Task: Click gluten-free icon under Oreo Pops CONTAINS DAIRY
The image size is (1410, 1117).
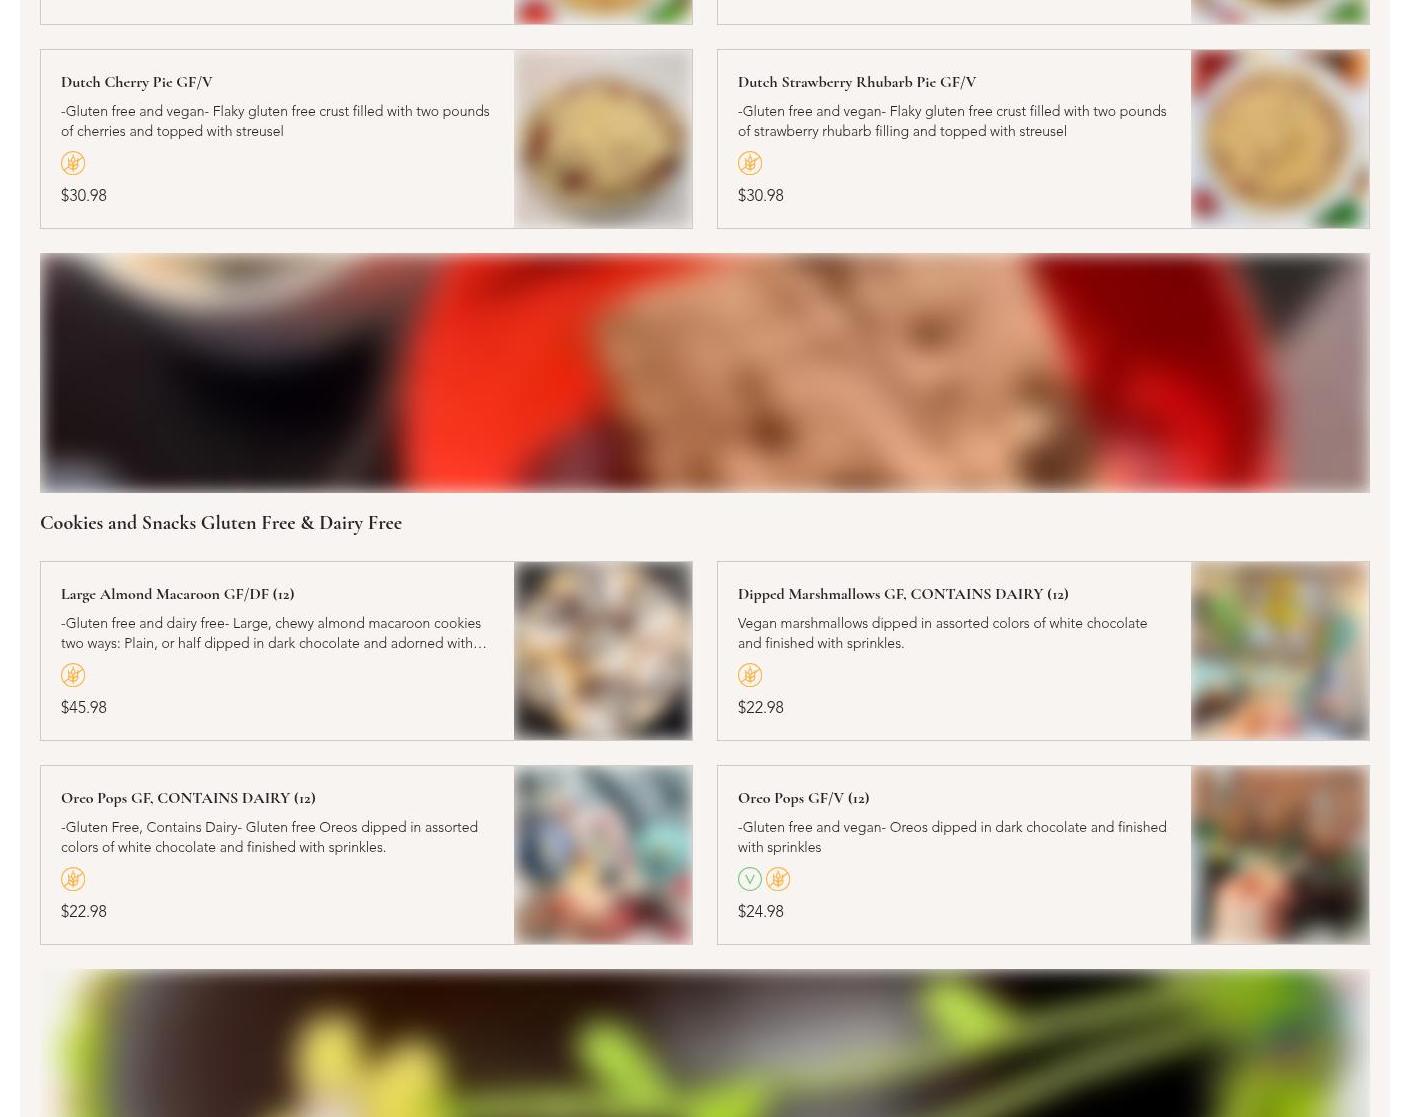Action: point(73,879)
